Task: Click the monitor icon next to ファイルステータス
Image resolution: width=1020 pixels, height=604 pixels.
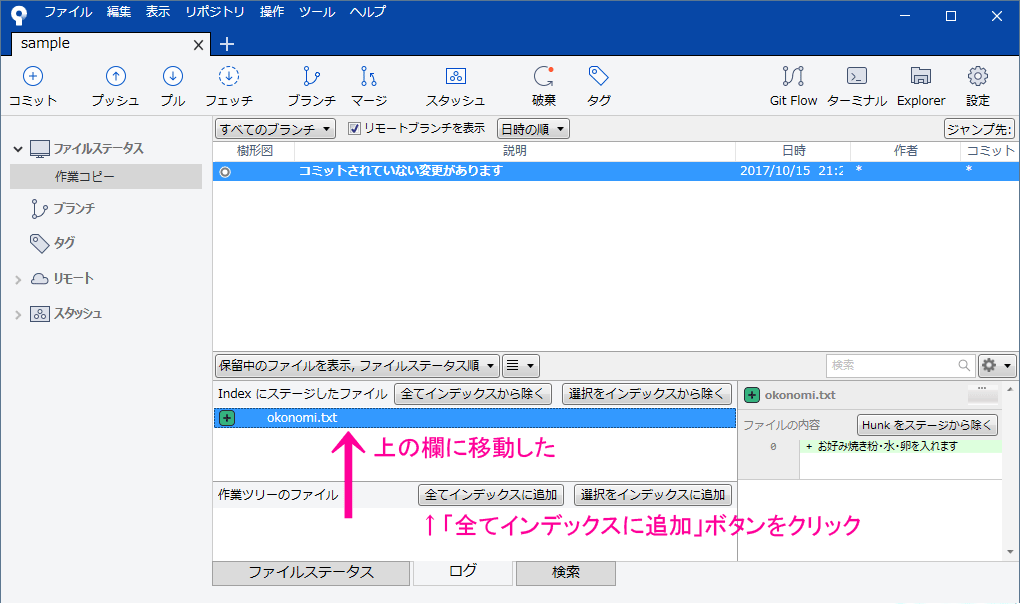Action: click(x=40, y=149)
